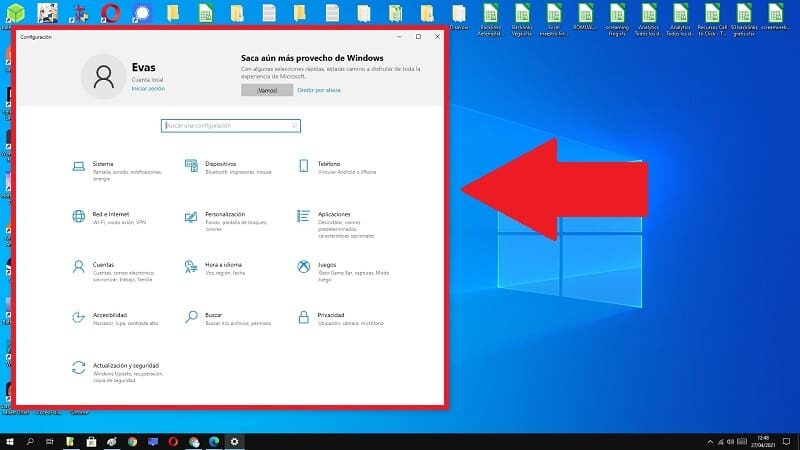Launch Microsoft Edge from the taskbar
This screenshot has height=450, width=800.
coord(214,442)
